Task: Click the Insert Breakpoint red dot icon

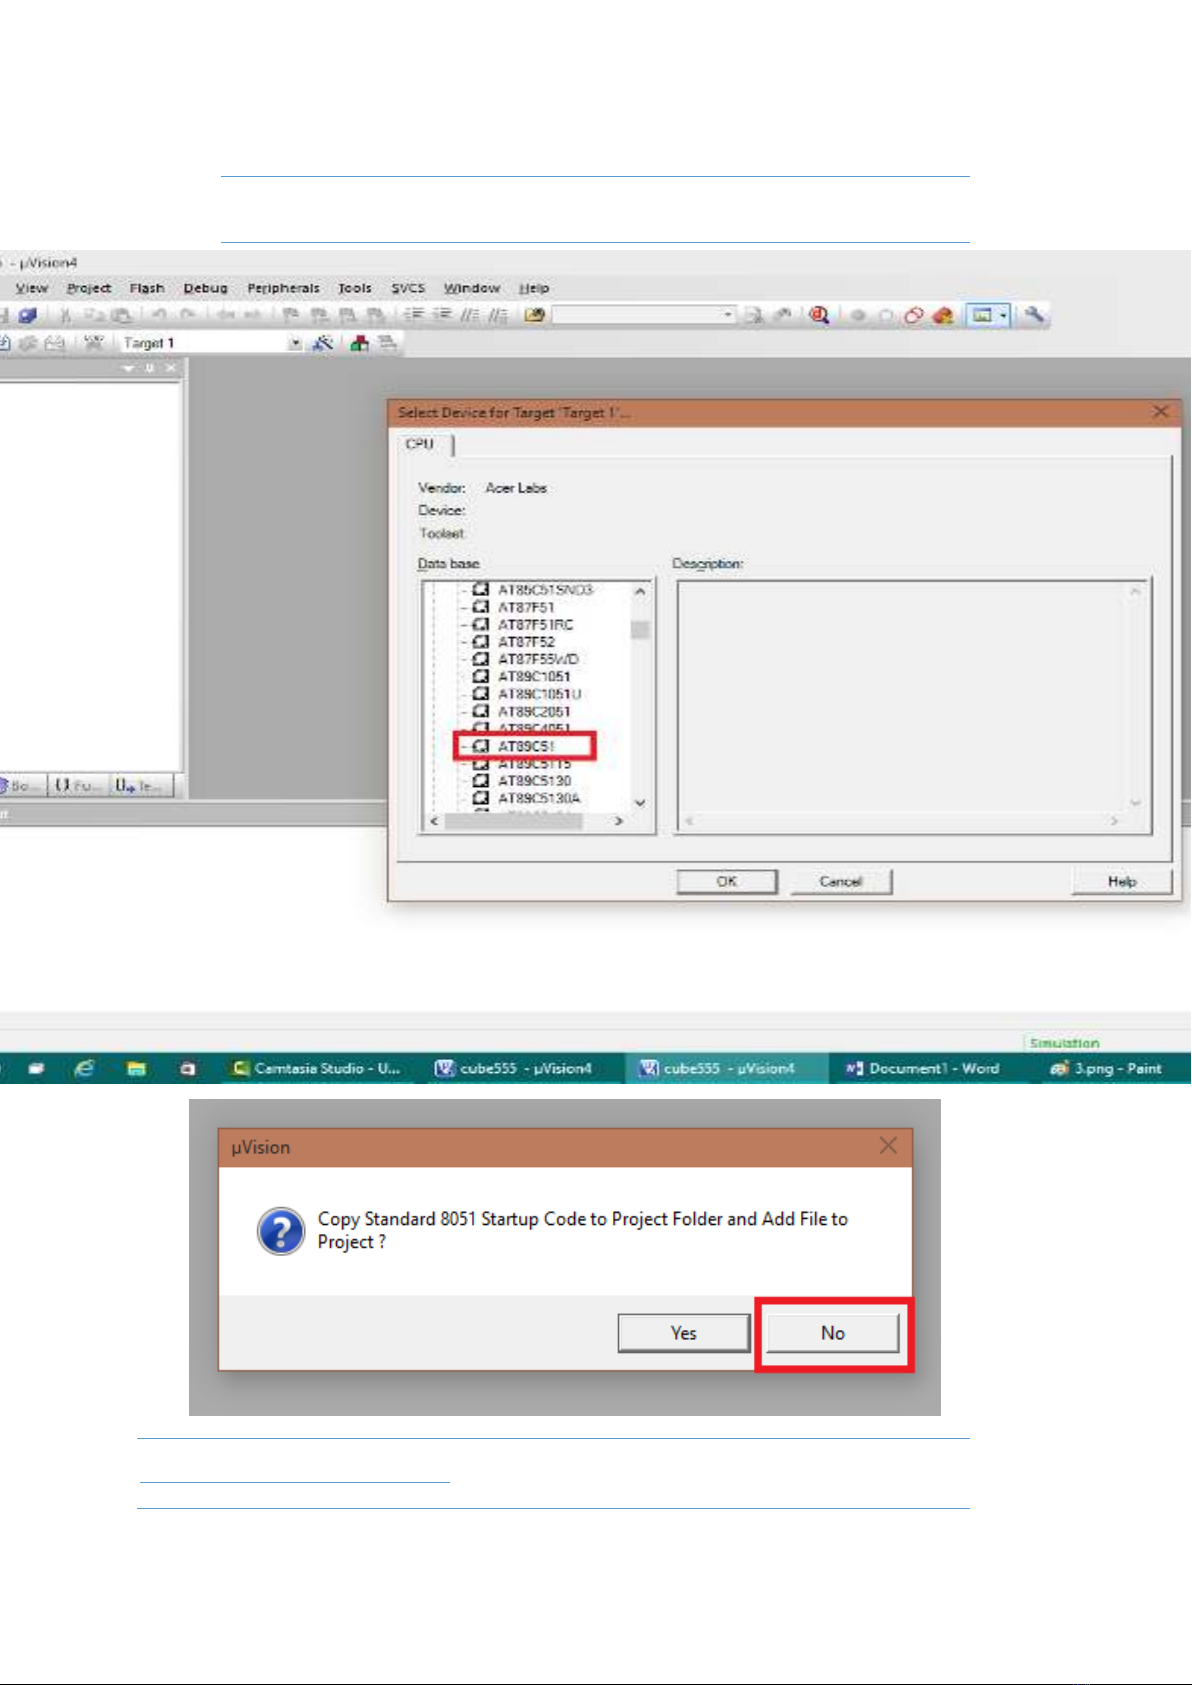Action: point(858,316)
